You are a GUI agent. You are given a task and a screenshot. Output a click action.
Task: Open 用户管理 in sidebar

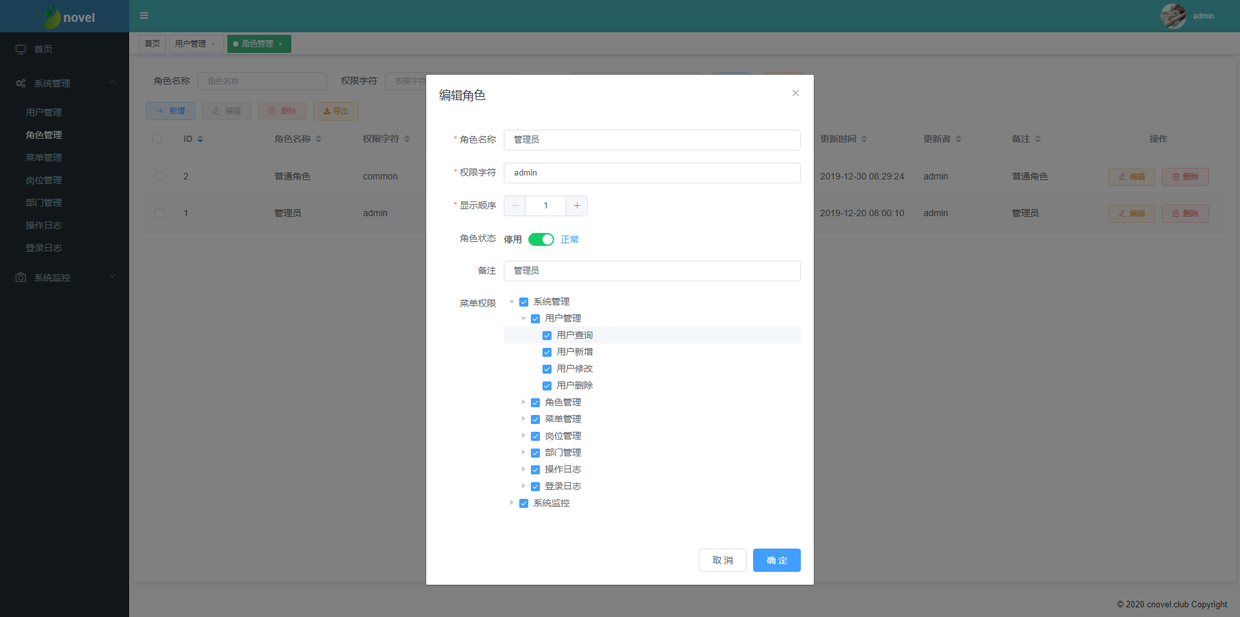click(x=44, y=112)
